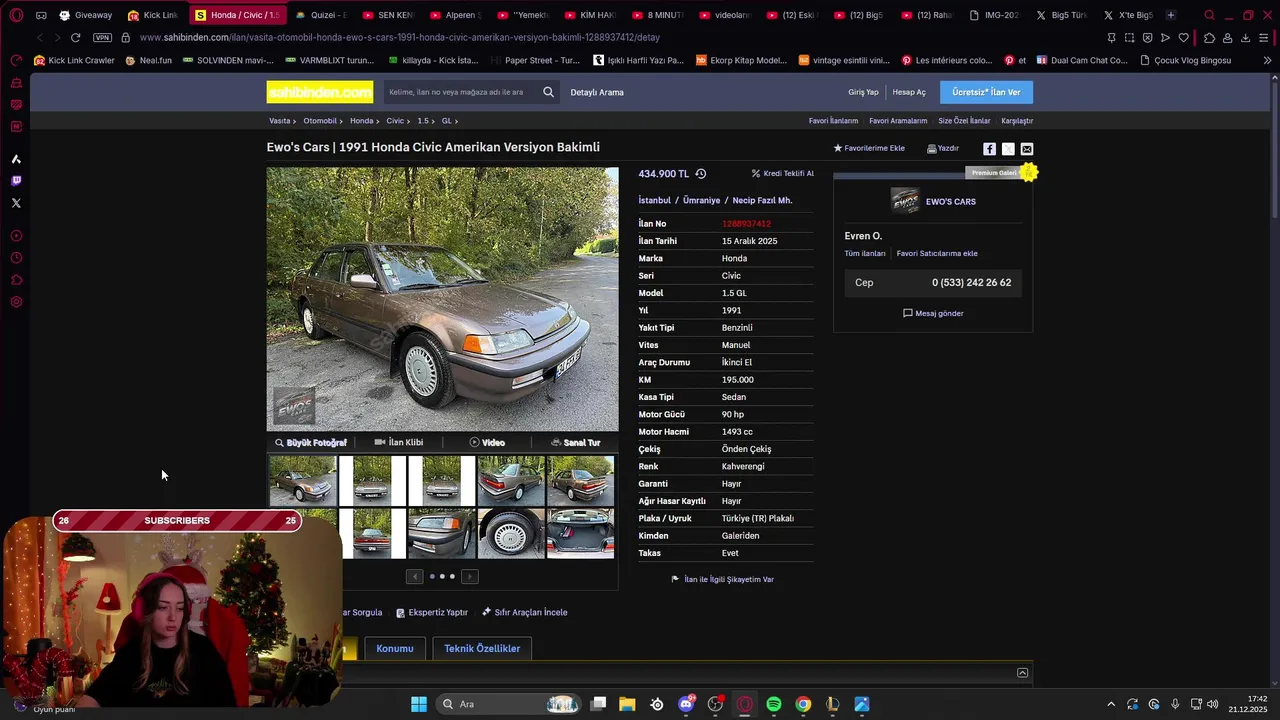Screen dimensions: 1280x720
Task: Open Opera downloads icon in toolbar
Action: click(1245, 38)
